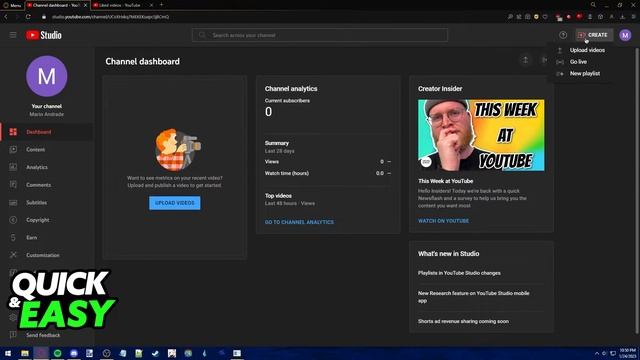This screenshot has height=360, width=640.
Task: Open 'Shorts ad revenue sharing coming soon' item
Action: coord(463,321)
